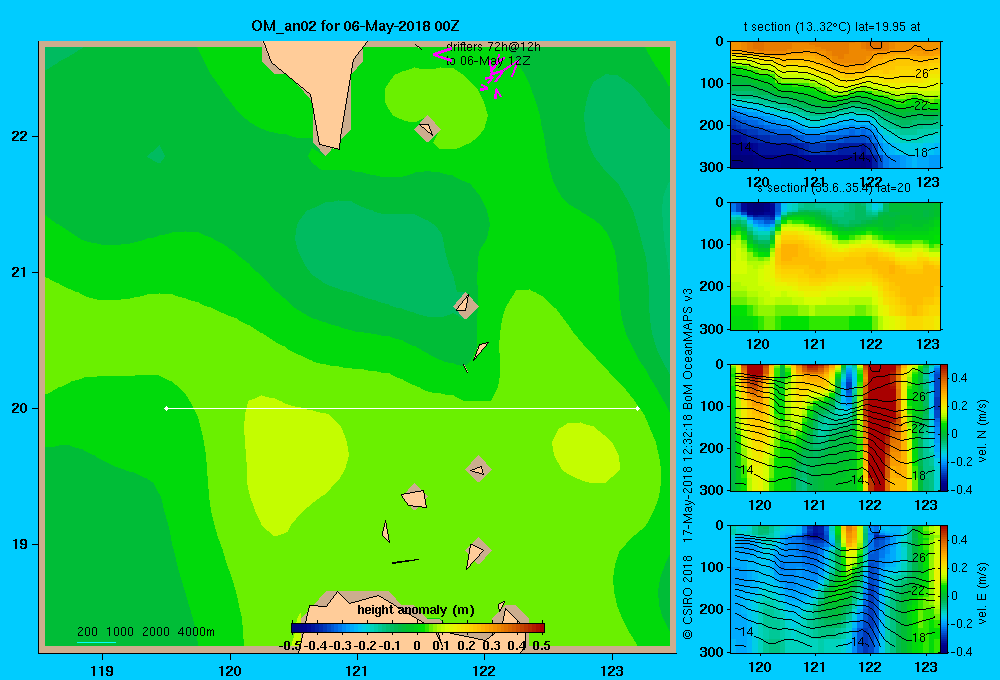Click the small island near 22°N, 121.5°E

coord(427,129)
